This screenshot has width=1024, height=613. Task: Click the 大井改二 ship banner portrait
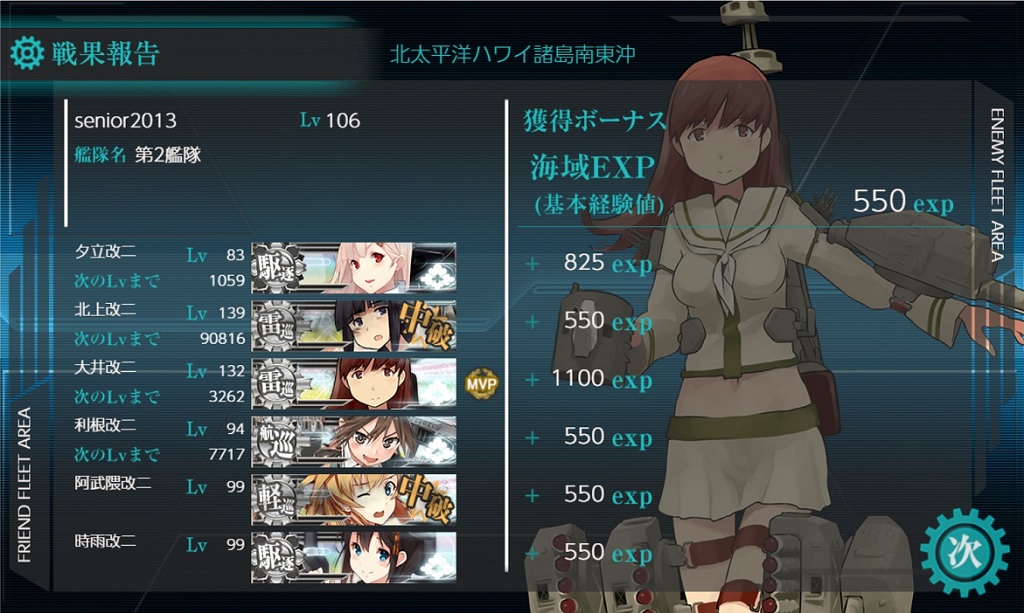[x=354, y=383]
